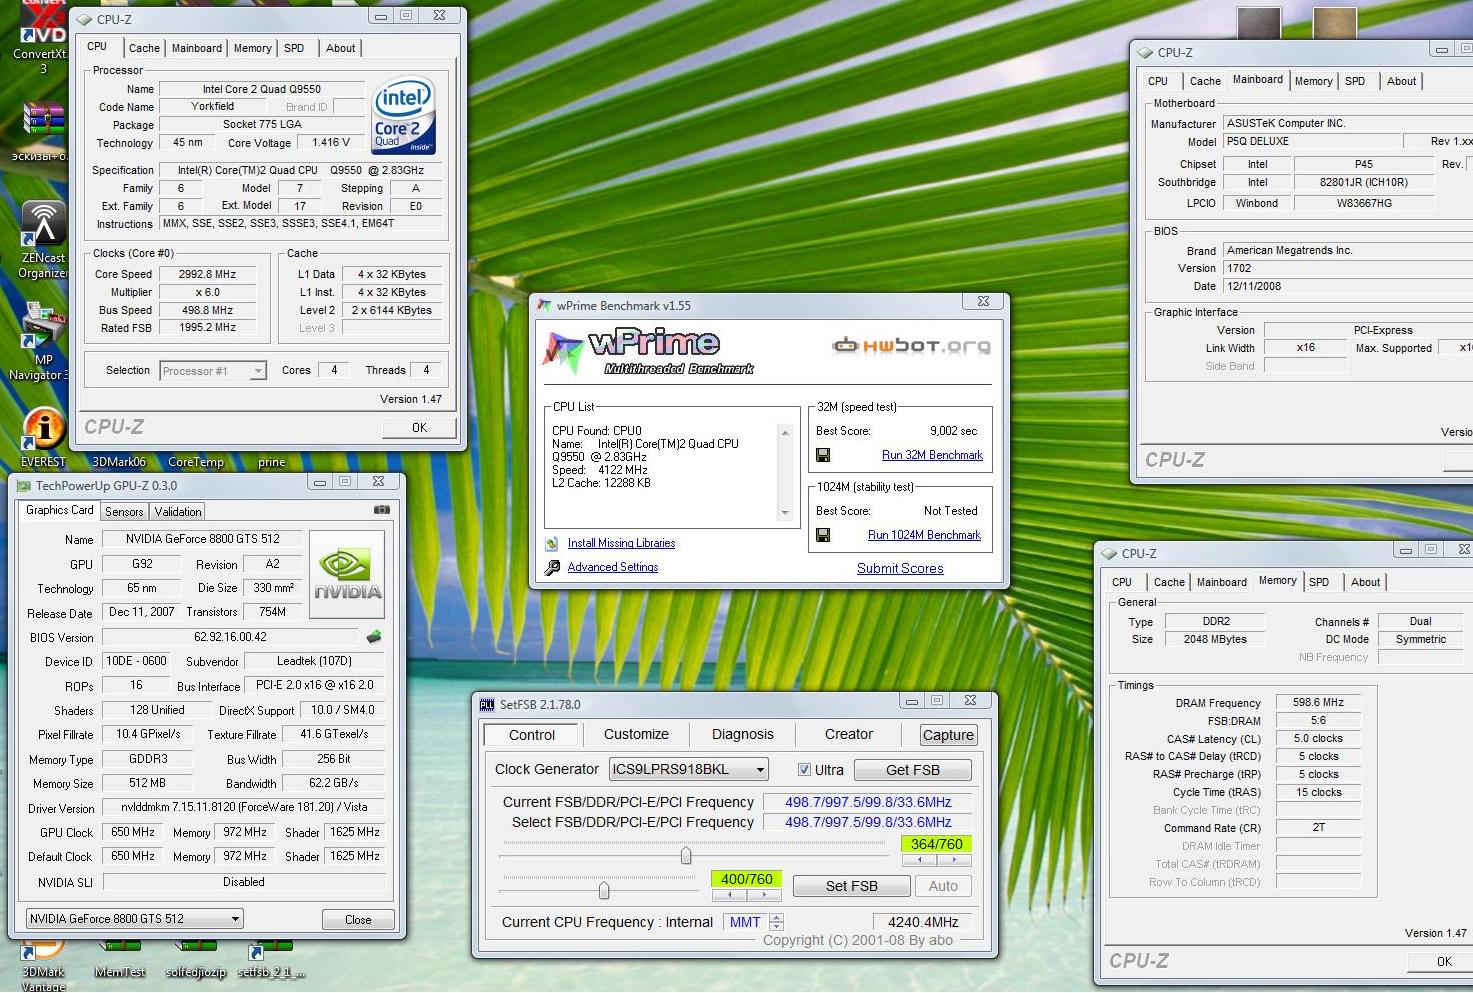Click the wPrime logo banner

click(650, 352)
